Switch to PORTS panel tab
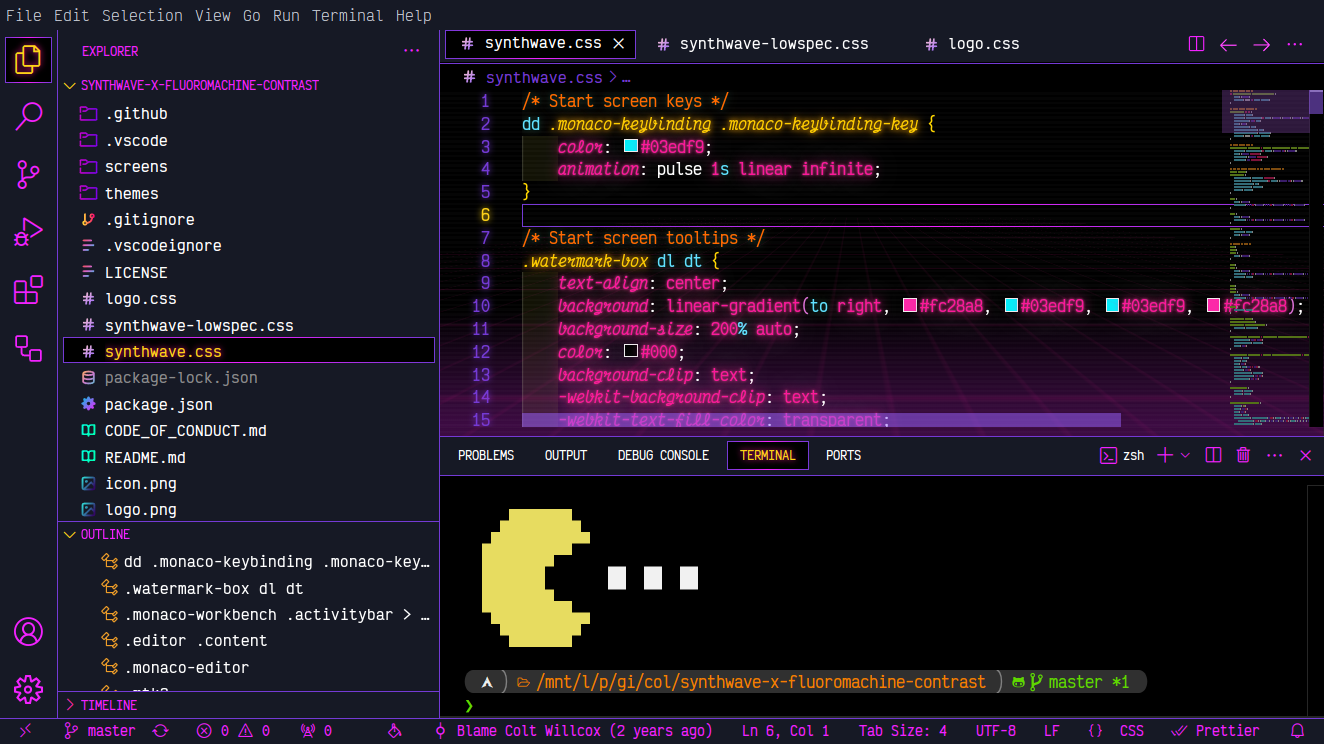The width and height of the screenshot is (1324, 744). click(843, 455)
